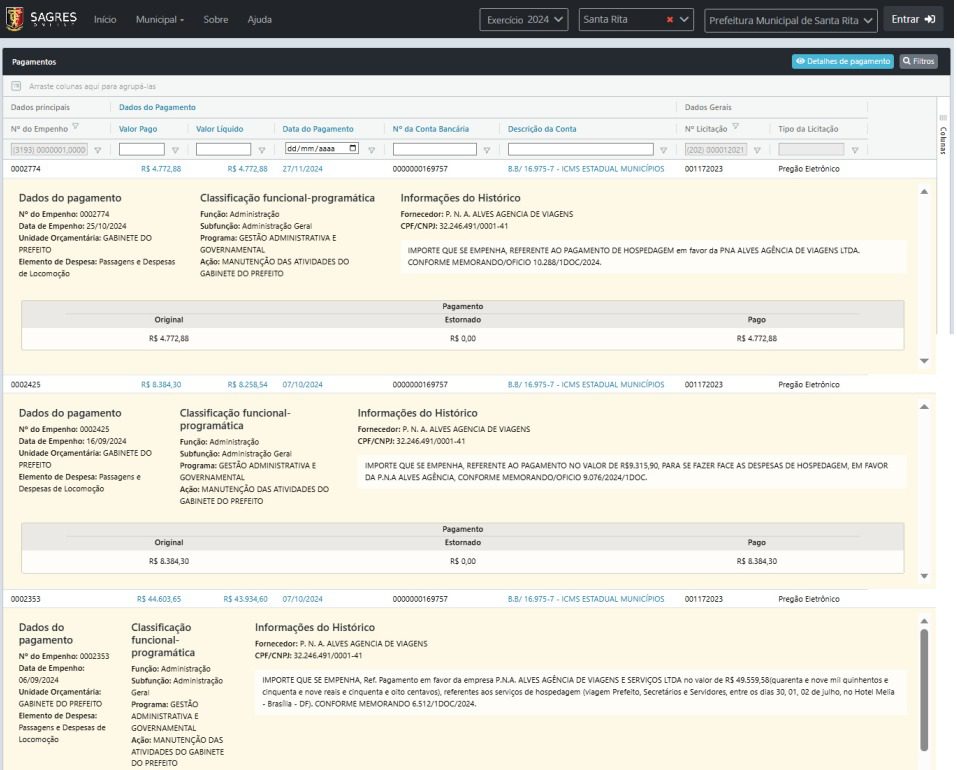The height and width of the screenshot is (770, 957).
Task: Sort by Valor Líquido column header
Action: 219,129
